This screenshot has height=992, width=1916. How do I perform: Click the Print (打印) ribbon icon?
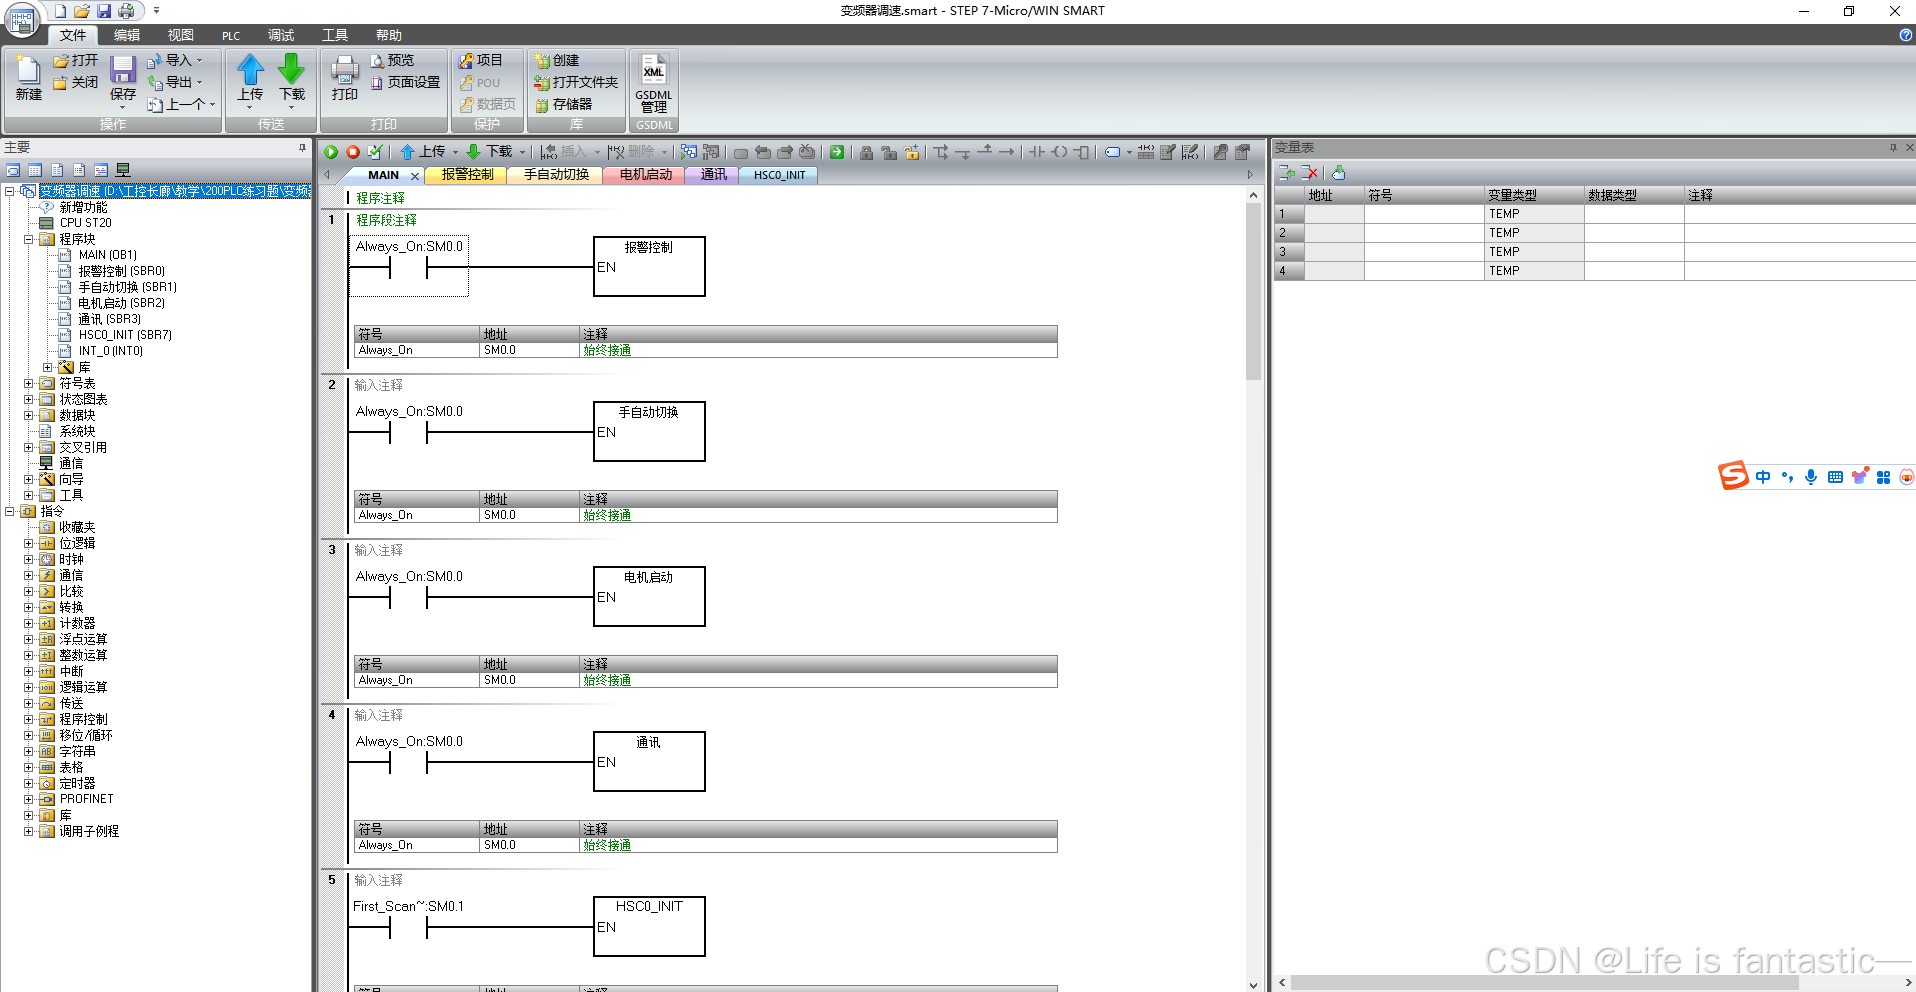pyautogui.click(x=345, y=79)
